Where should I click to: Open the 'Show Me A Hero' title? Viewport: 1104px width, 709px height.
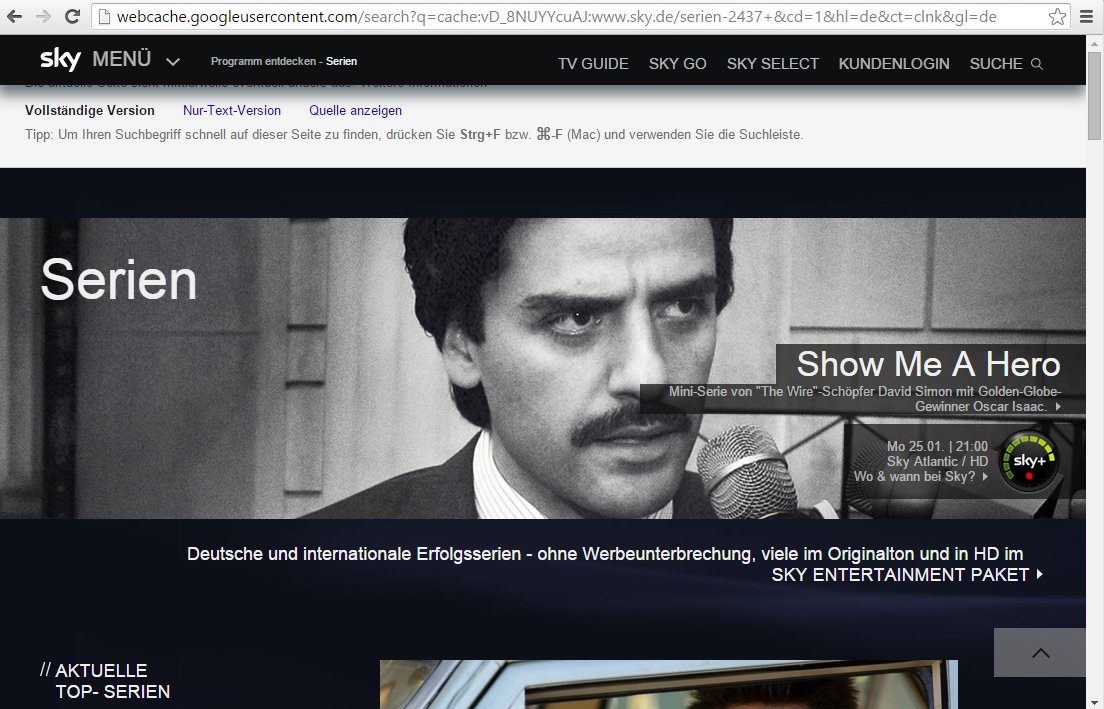tap(928, 364)
